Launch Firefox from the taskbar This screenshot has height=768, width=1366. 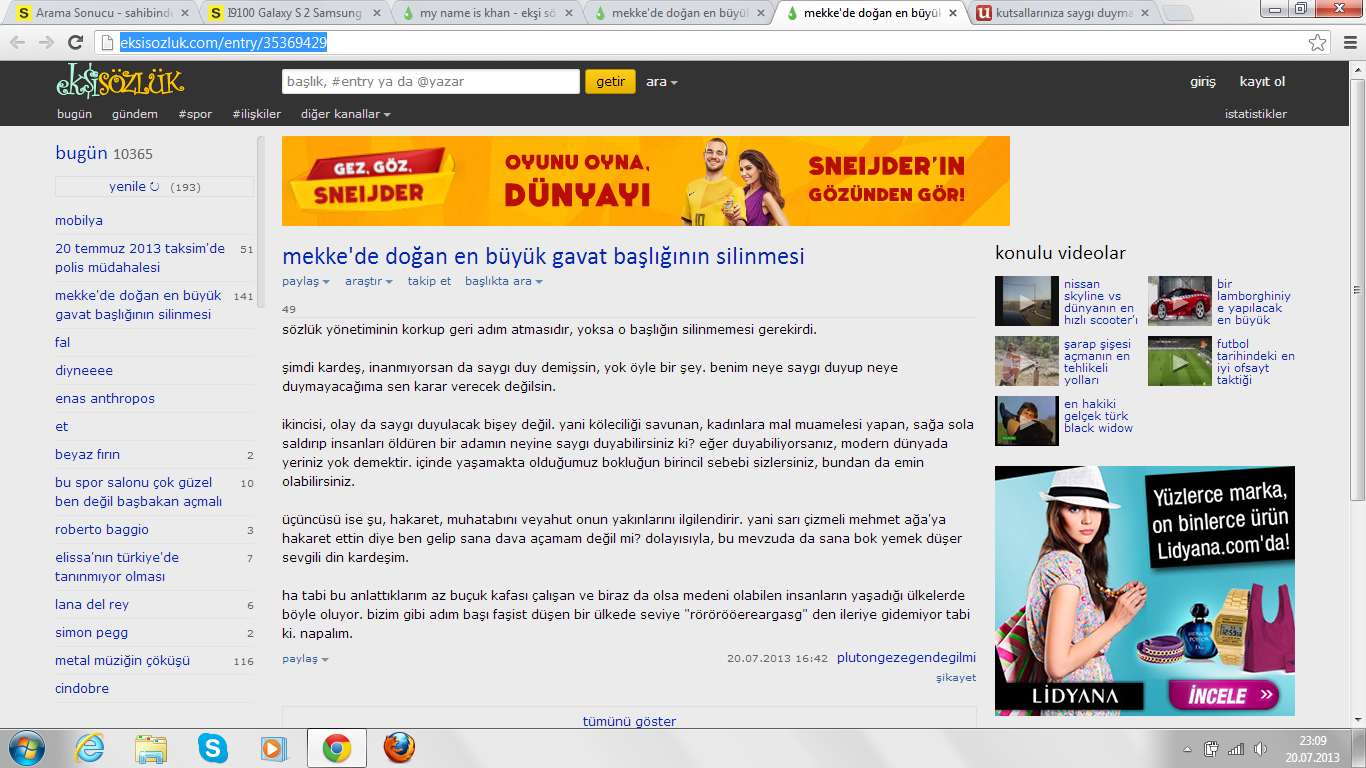pos(399,747)
